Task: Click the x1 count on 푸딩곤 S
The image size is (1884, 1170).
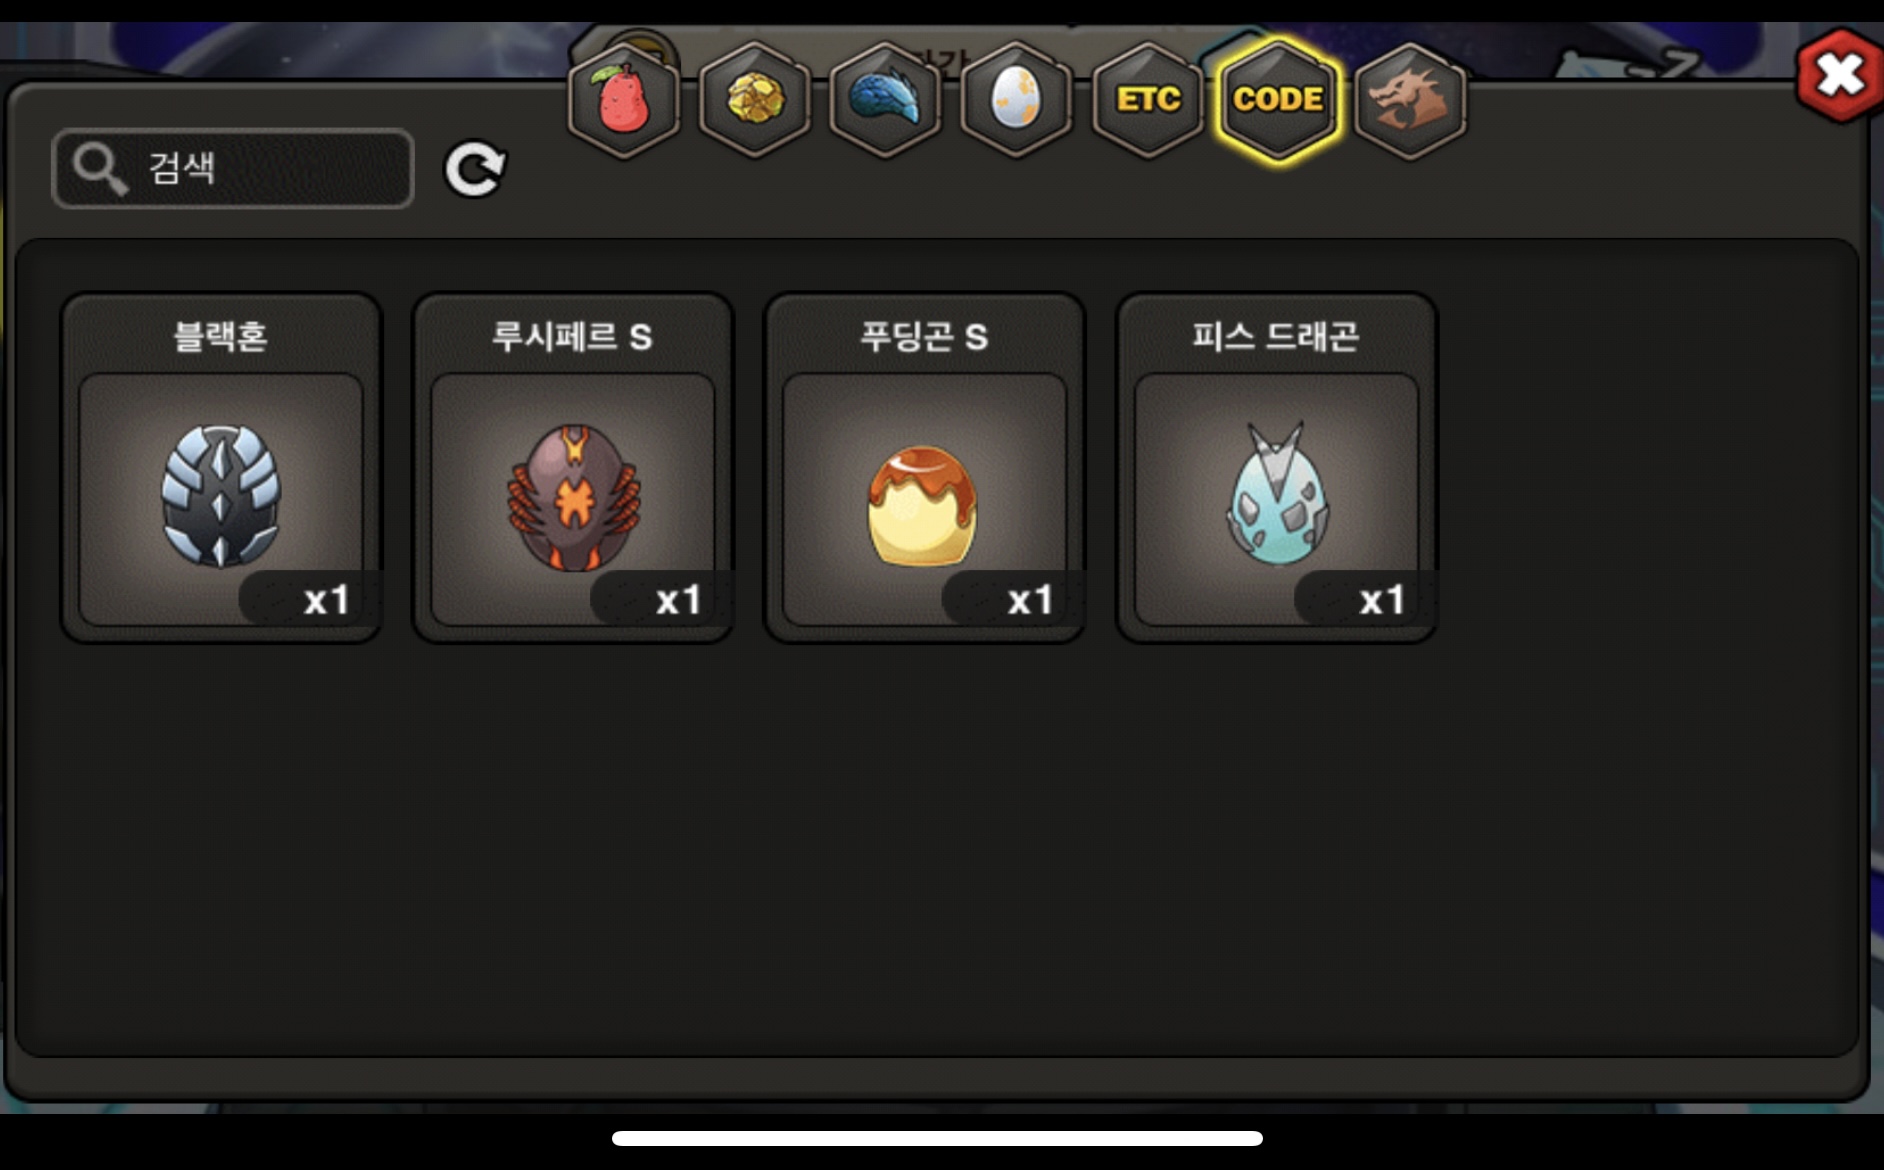Action: point(1030,600)
